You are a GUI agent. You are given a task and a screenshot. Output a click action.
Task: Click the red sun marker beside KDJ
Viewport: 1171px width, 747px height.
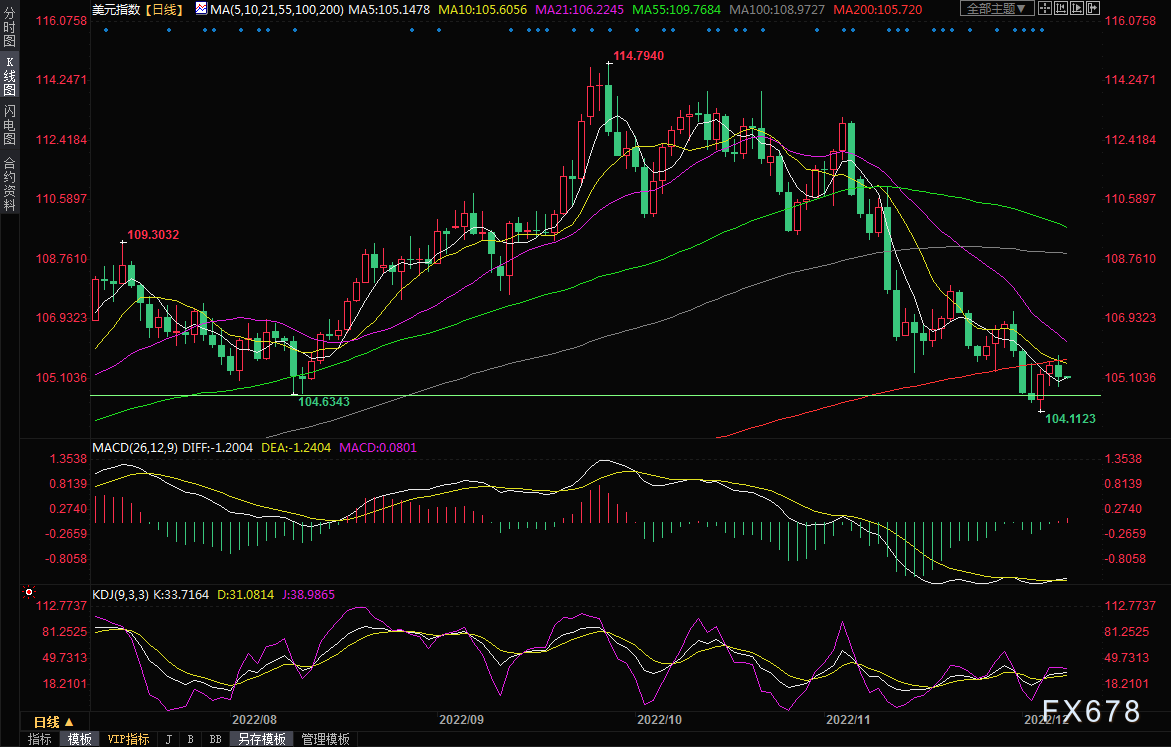pos(29,592)
